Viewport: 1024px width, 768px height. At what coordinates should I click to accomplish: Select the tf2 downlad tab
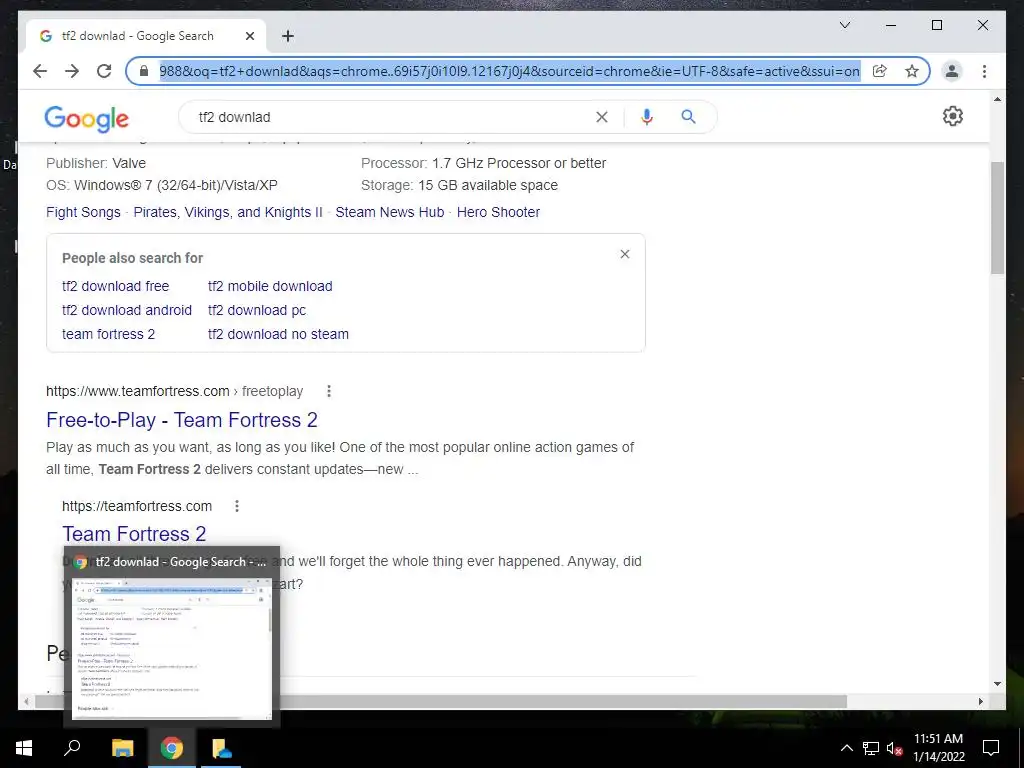(145, 36)
